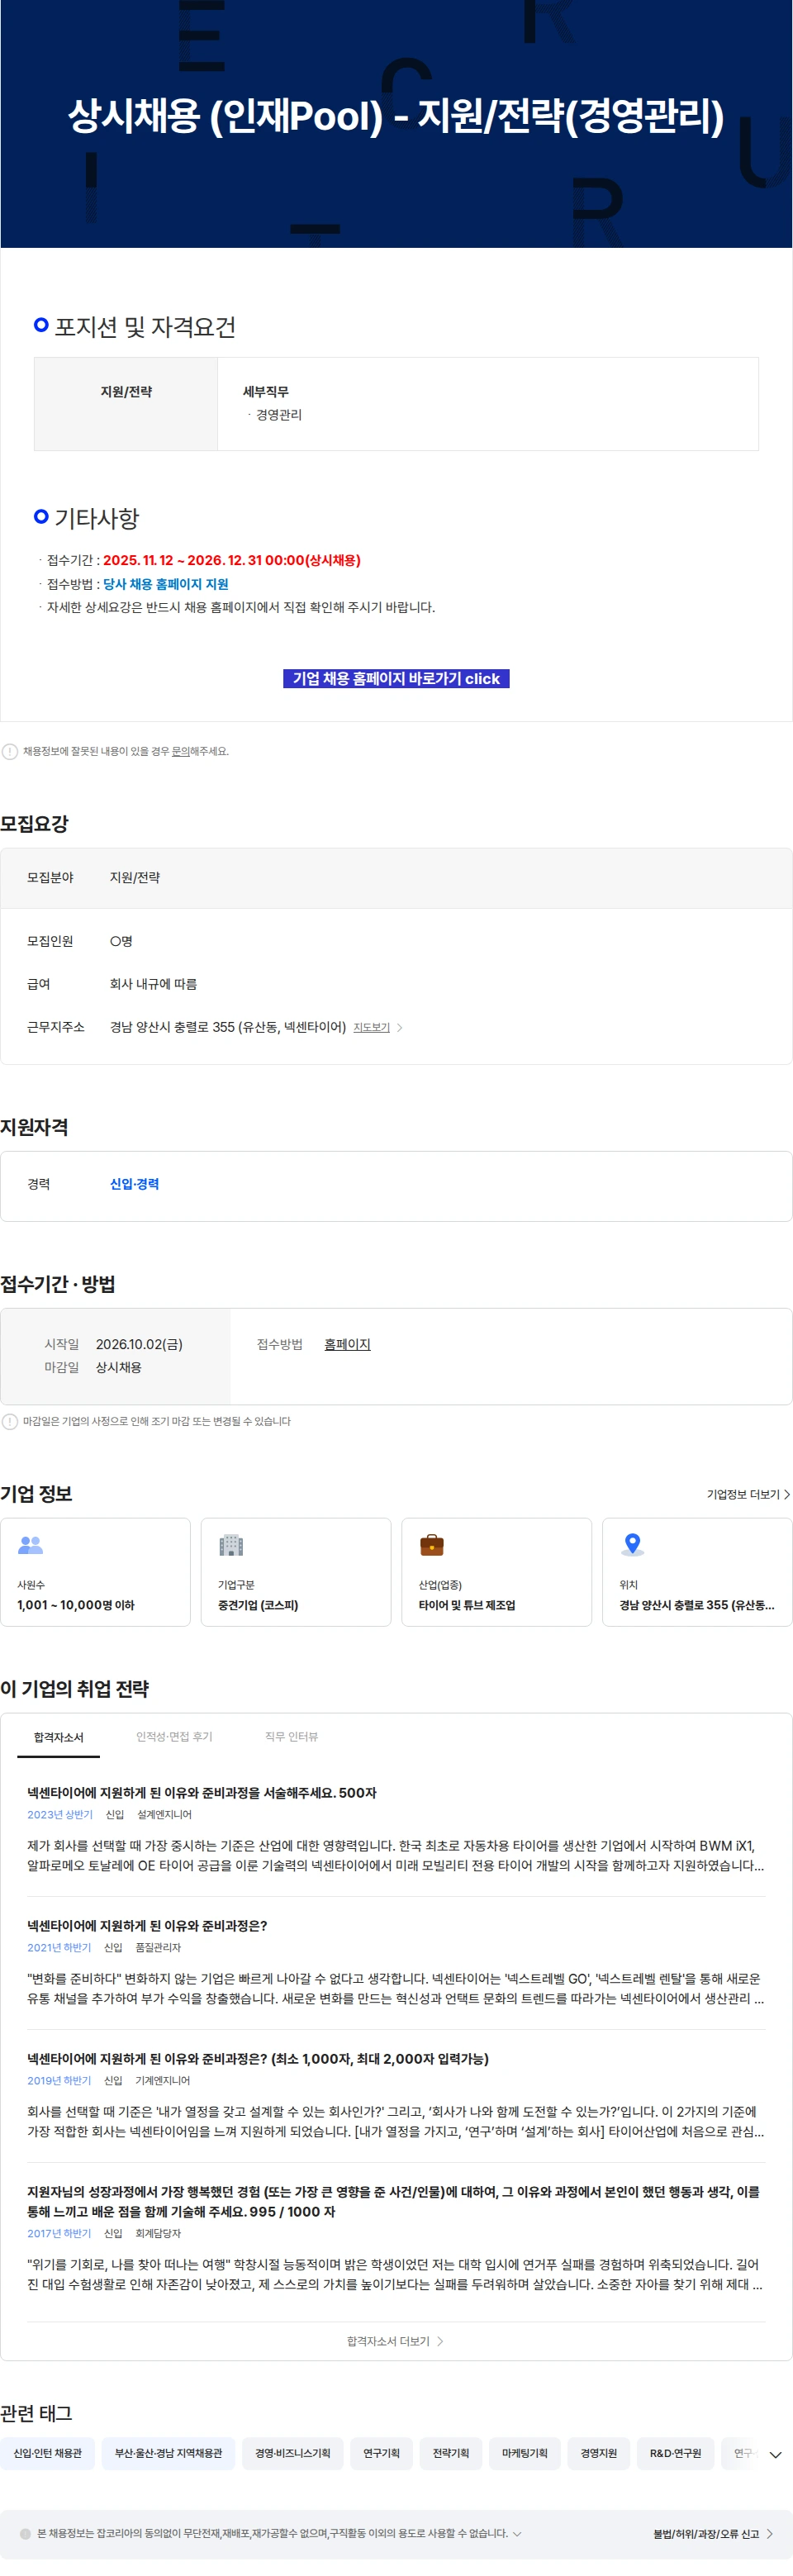
Task: Click arrow beside 불법/허위/과장/오류 신고
Action: coord(769,2533)
